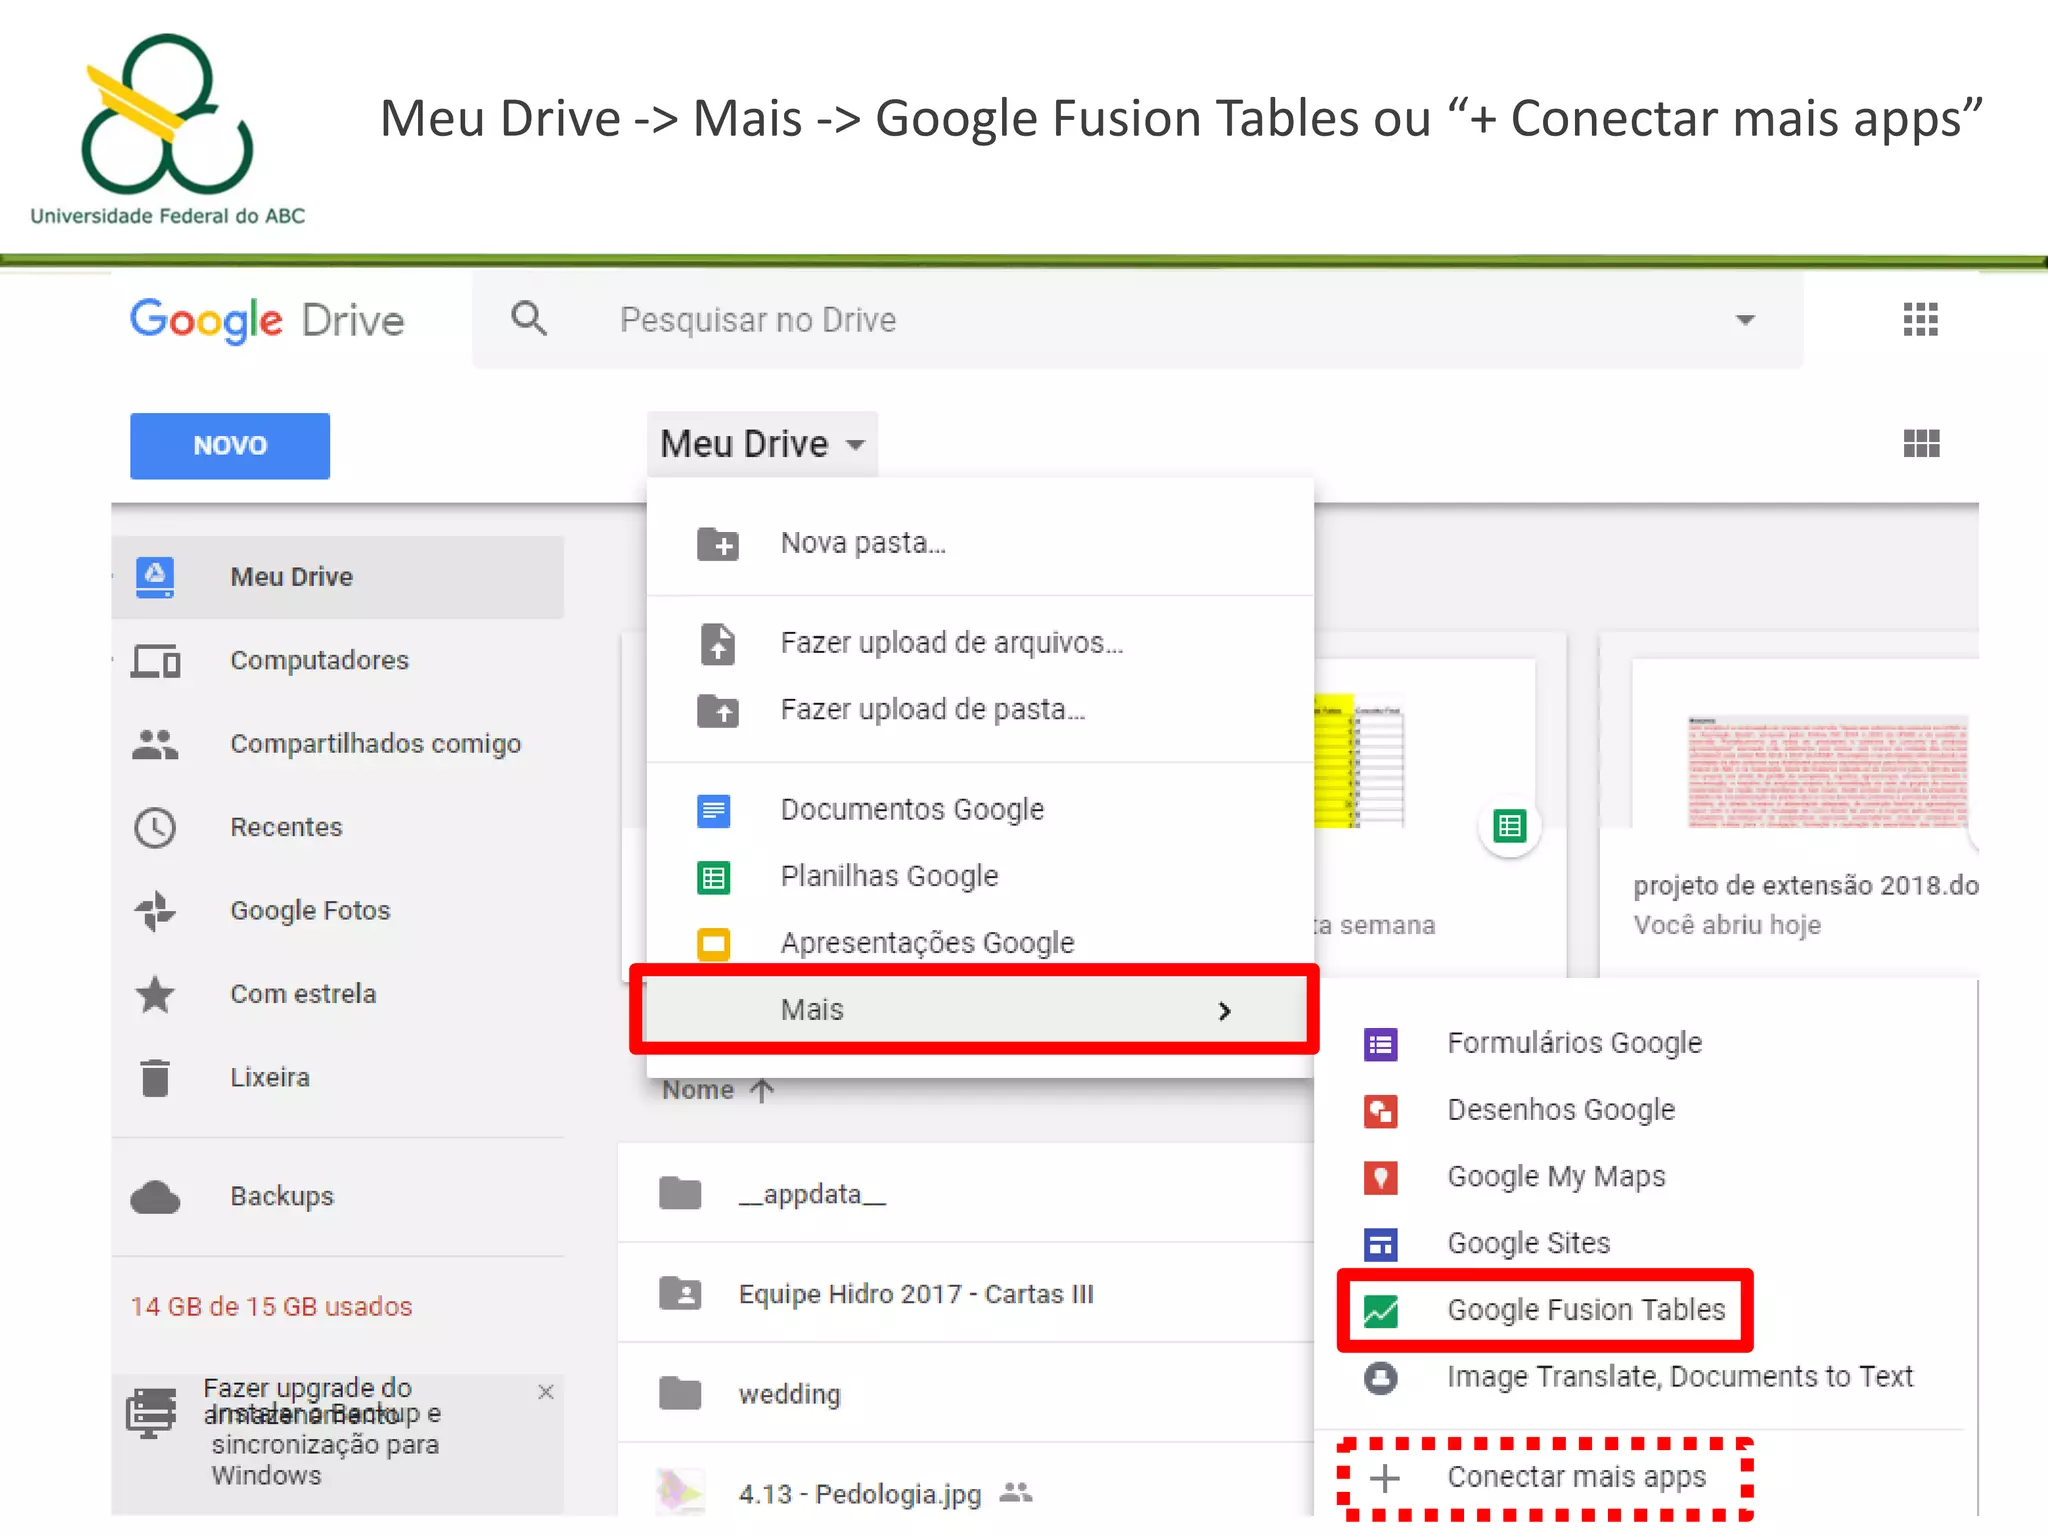Click the Desenhos Google red icon

[1381, 1111]
